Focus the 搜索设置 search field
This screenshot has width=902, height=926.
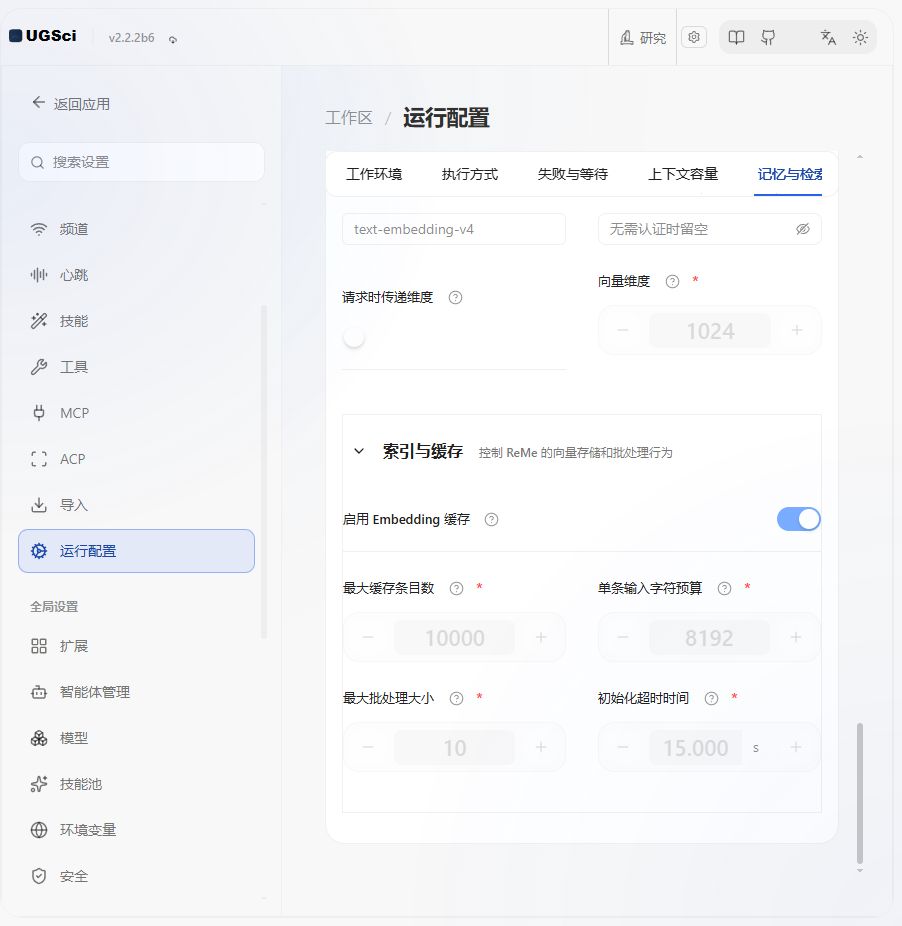(141, 162)
